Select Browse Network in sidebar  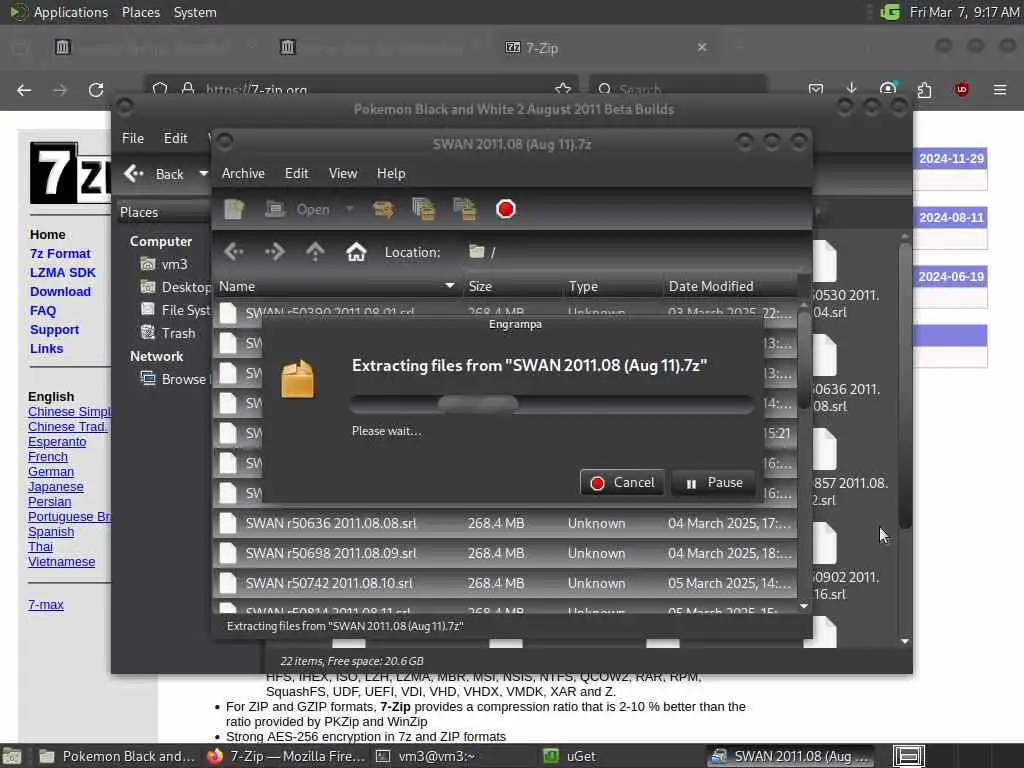coord(175,379)
